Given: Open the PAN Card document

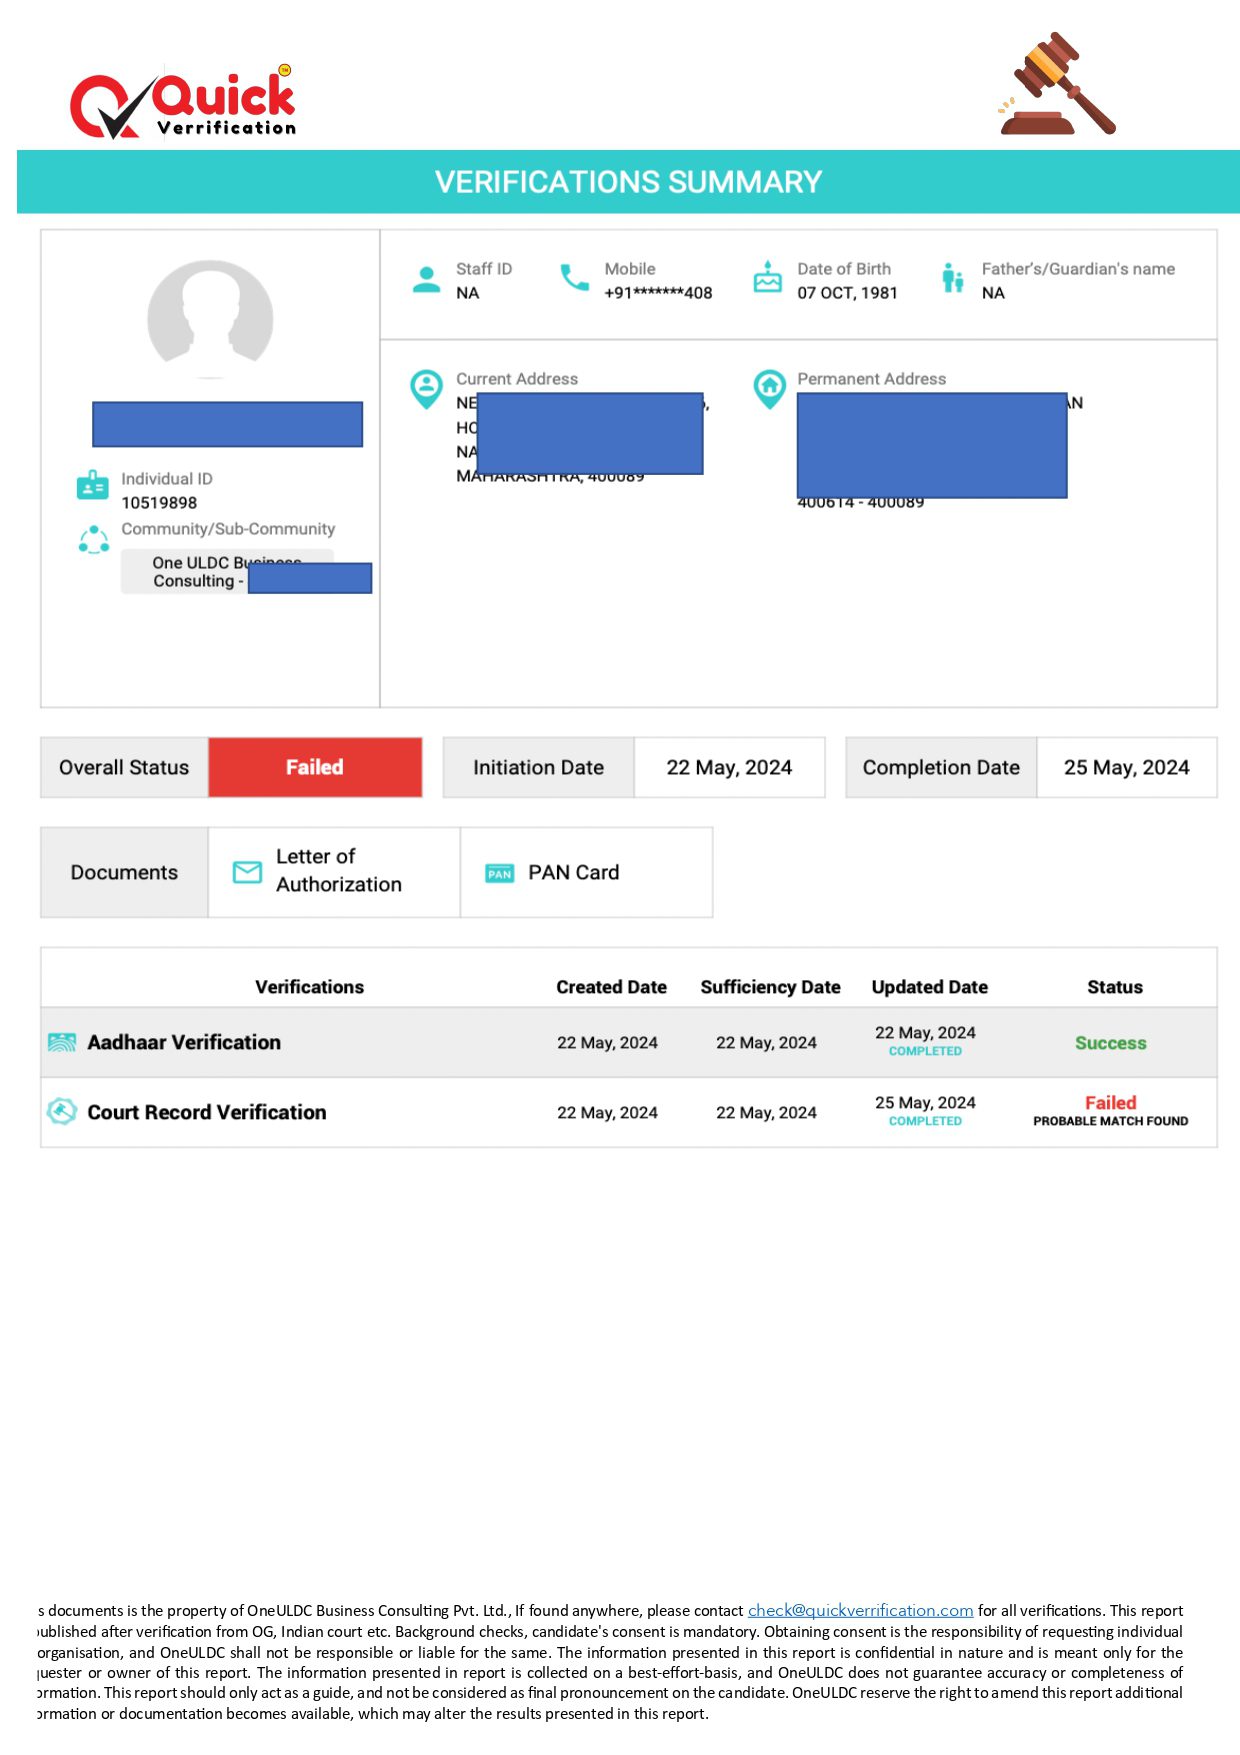Looking at the screenshot, I should pyautogui.click(x=572, y=872).
